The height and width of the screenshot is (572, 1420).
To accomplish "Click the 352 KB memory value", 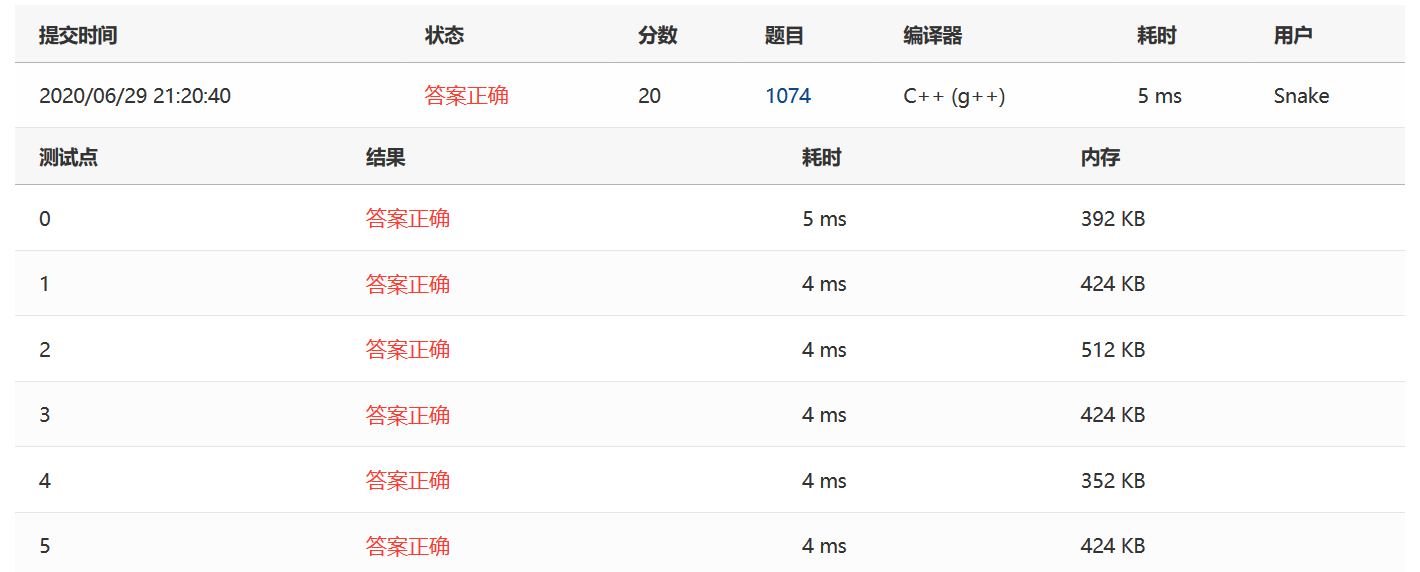I will (1113, 481).
